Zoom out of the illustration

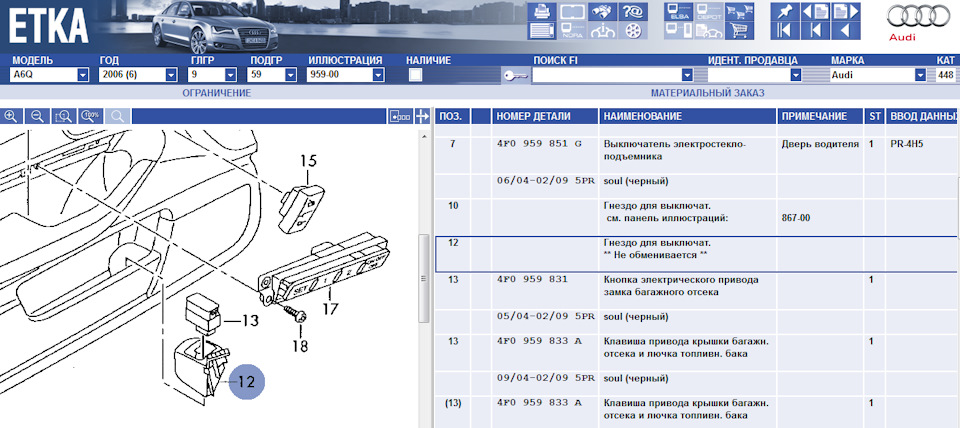38,116
